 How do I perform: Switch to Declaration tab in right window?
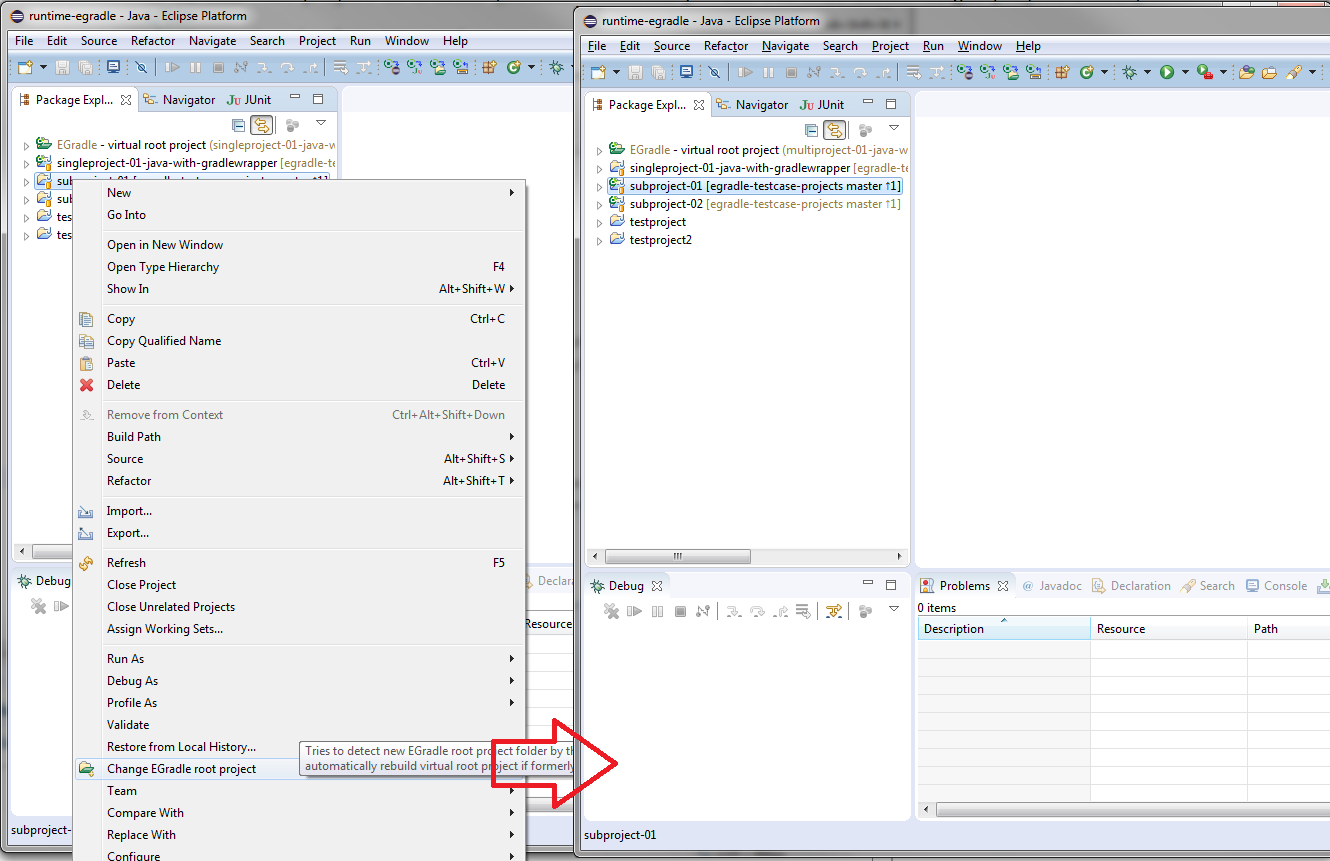click(1131, 586)
